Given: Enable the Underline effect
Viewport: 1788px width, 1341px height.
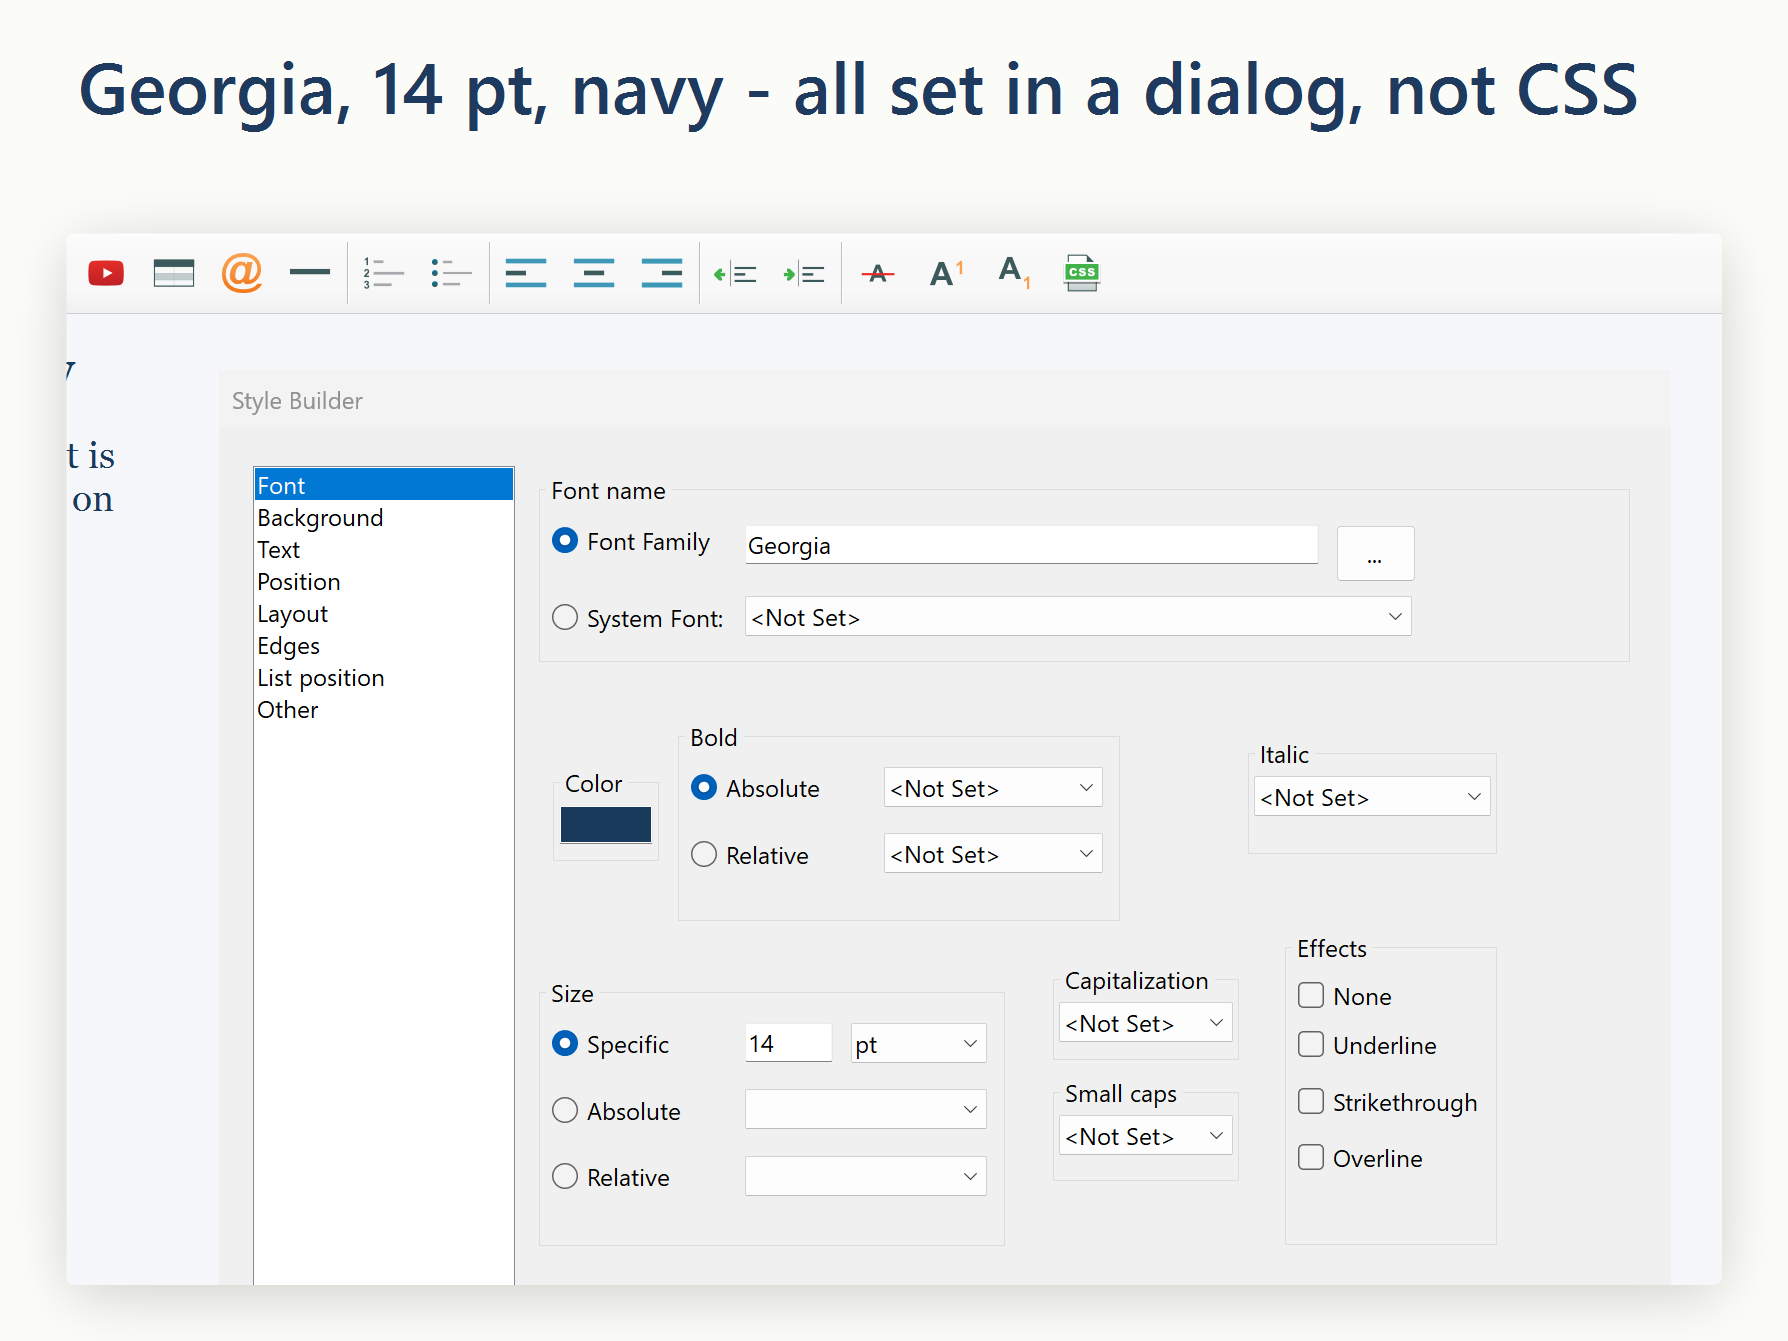Looking at the screenshot, I should coord(1311,1044).
